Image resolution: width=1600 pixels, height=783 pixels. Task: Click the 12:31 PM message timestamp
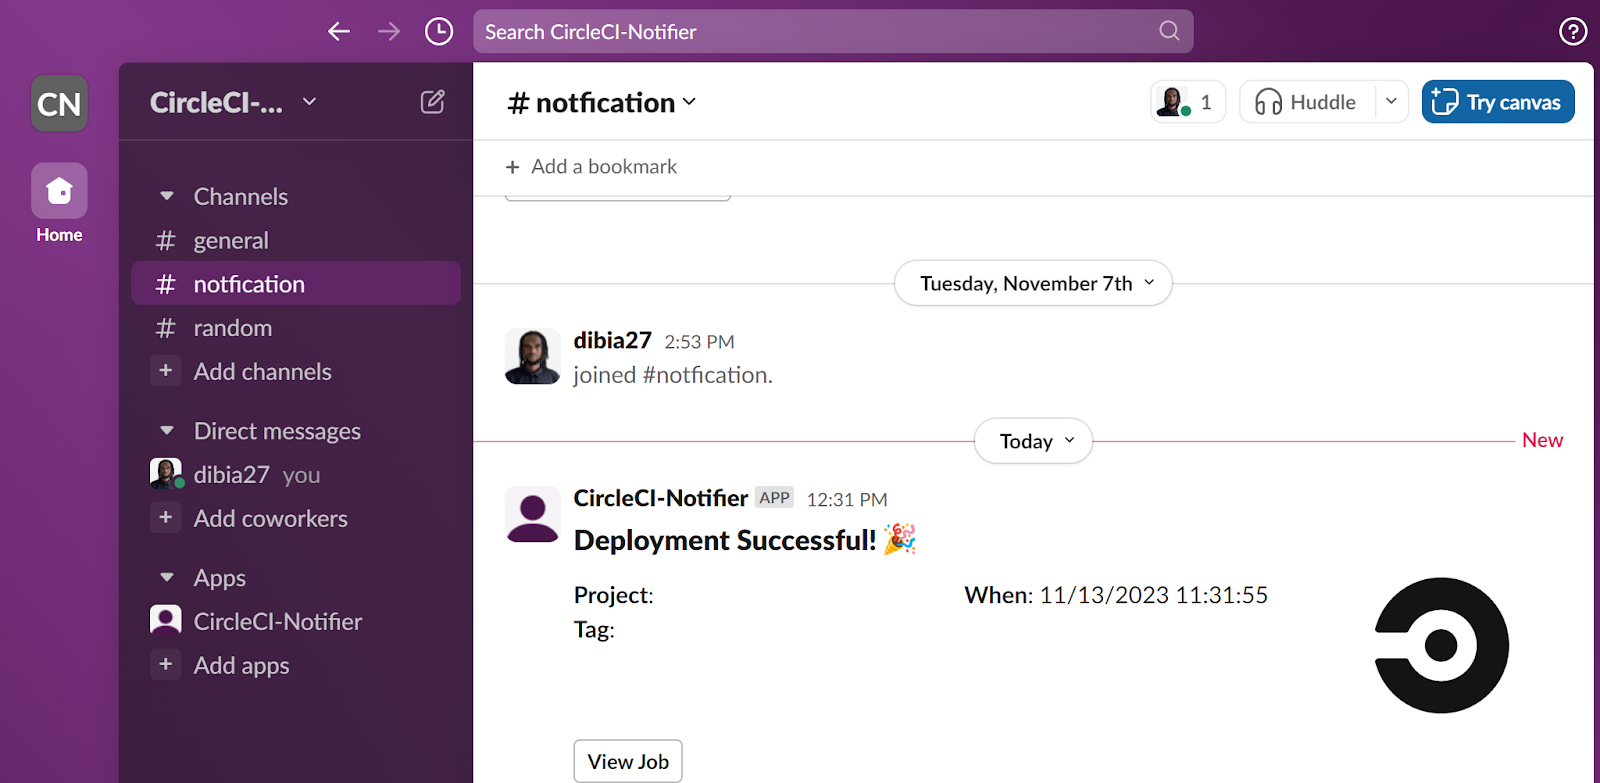pyautogui.click(x=847, y=499)
